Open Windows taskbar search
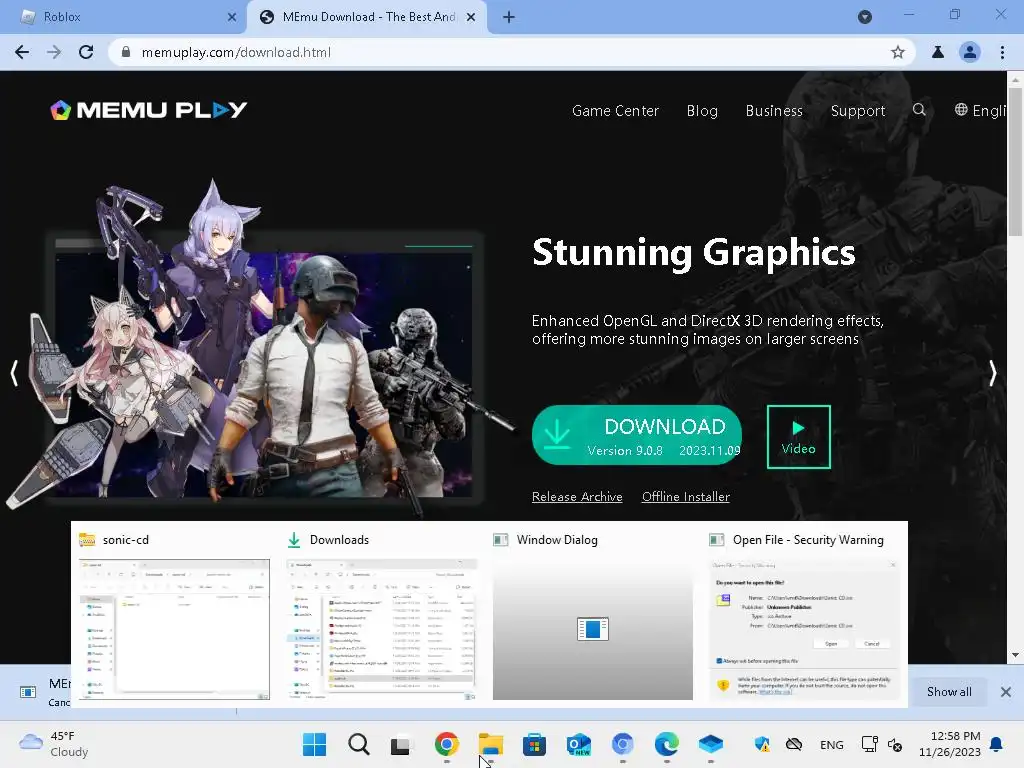The image size is (1024, 768). coord(359,744)
